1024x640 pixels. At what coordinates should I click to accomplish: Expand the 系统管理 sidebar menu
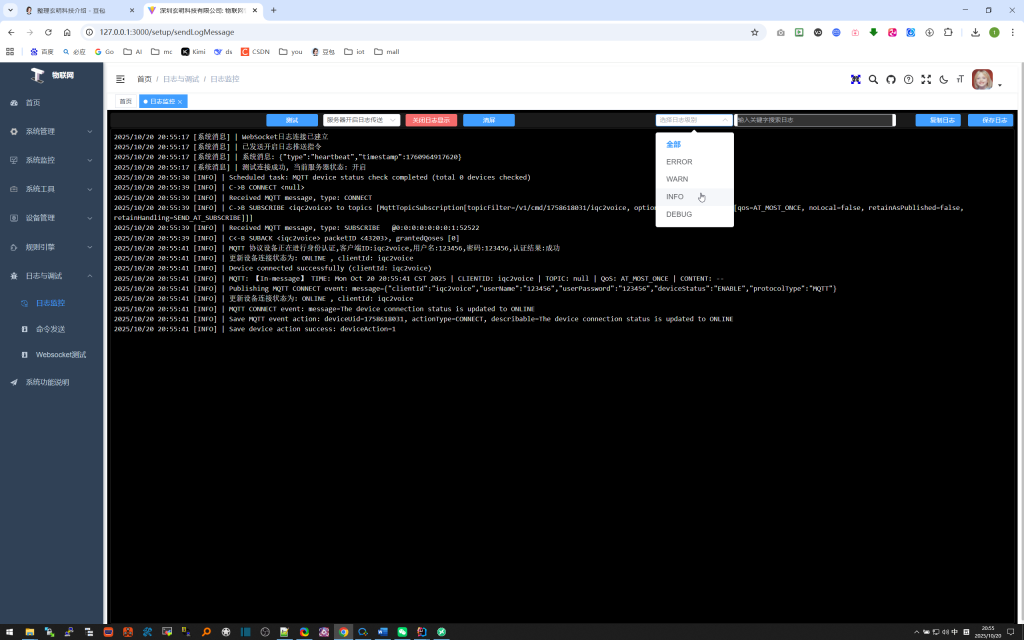(x=52, y=131)
